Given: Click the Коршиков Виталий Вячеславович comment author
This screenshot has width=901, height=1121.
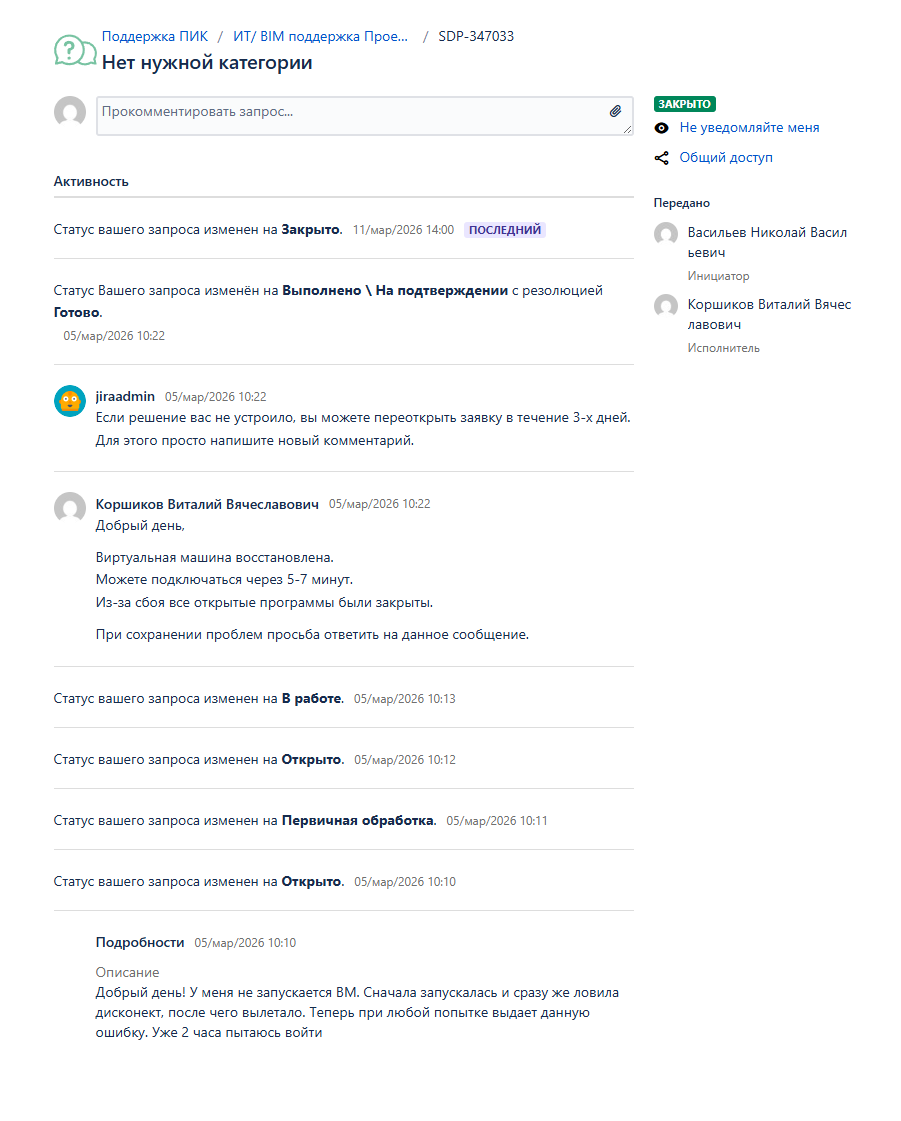Looking at the screenshot, I should (207, 504).
